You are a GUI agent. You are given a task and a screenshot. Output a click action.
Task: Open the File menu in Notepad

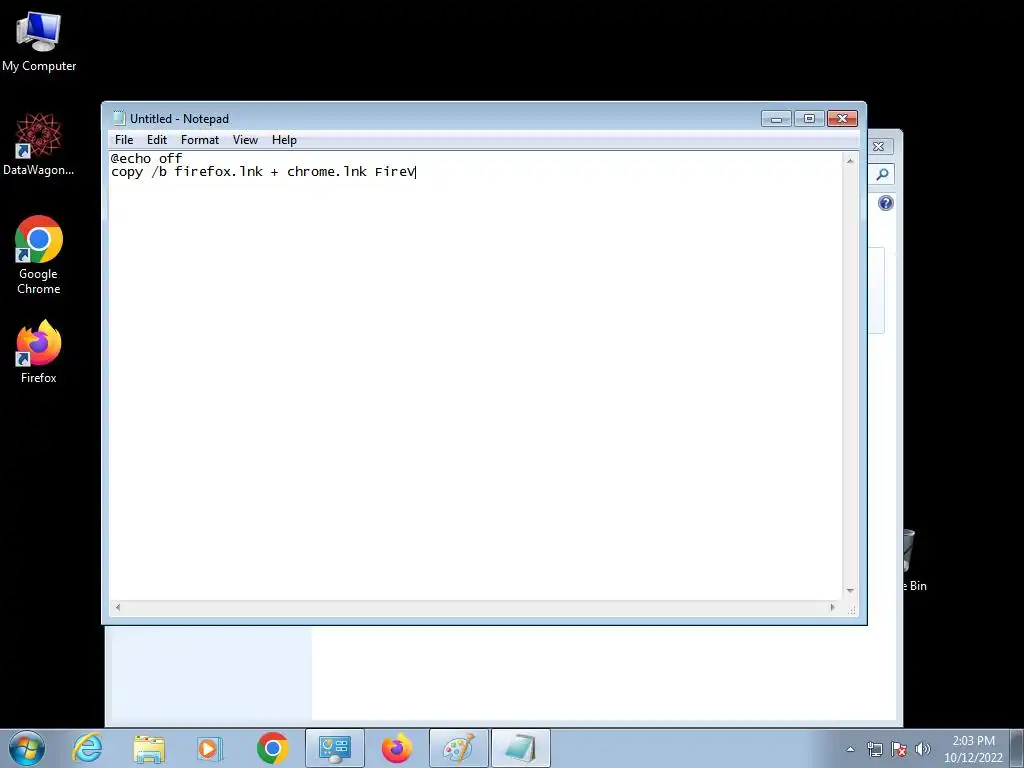click(x=124, y=140)
